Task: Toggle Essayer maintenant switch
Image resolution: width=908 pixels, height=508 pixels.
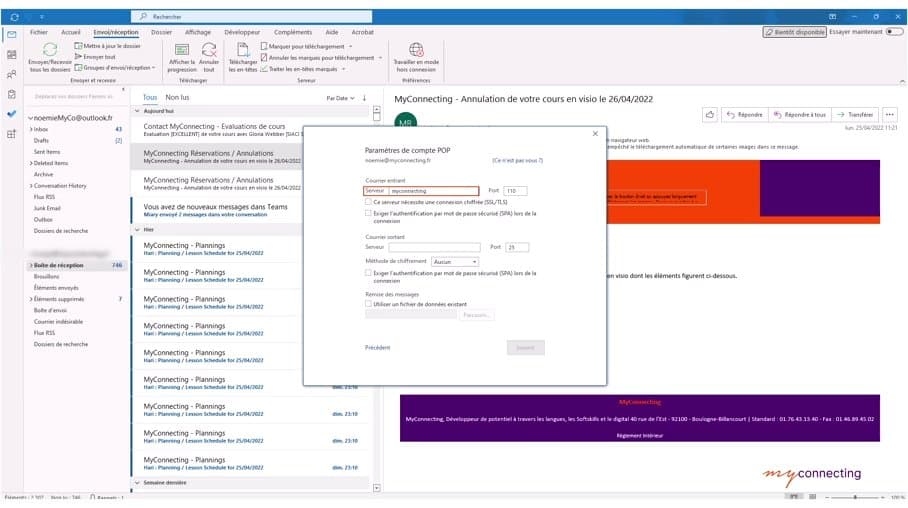Action: tap(895, 32)
